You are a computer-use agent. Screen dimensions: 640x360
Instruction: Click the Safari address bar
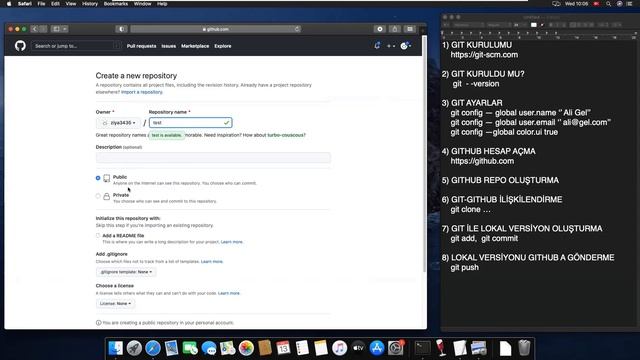[216, 29]
